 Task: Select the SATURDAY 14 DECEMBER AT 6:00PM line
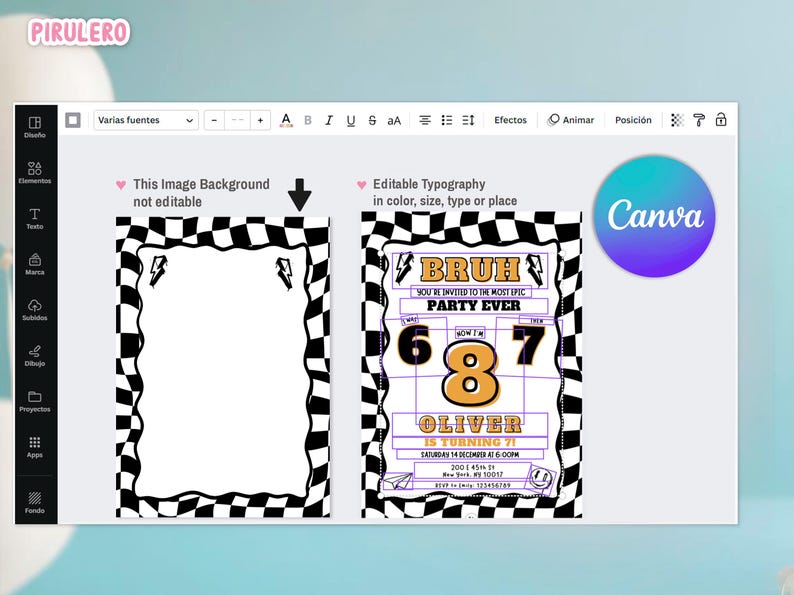(470, 455)
